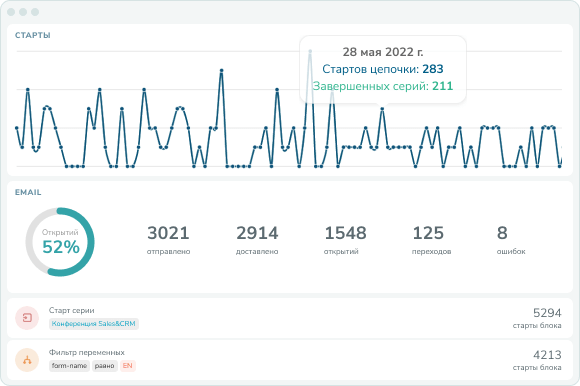Click Завершенных серий: 211 in tooltip
The width and height of the screenshot is (580, 386).
click(383, 86)
